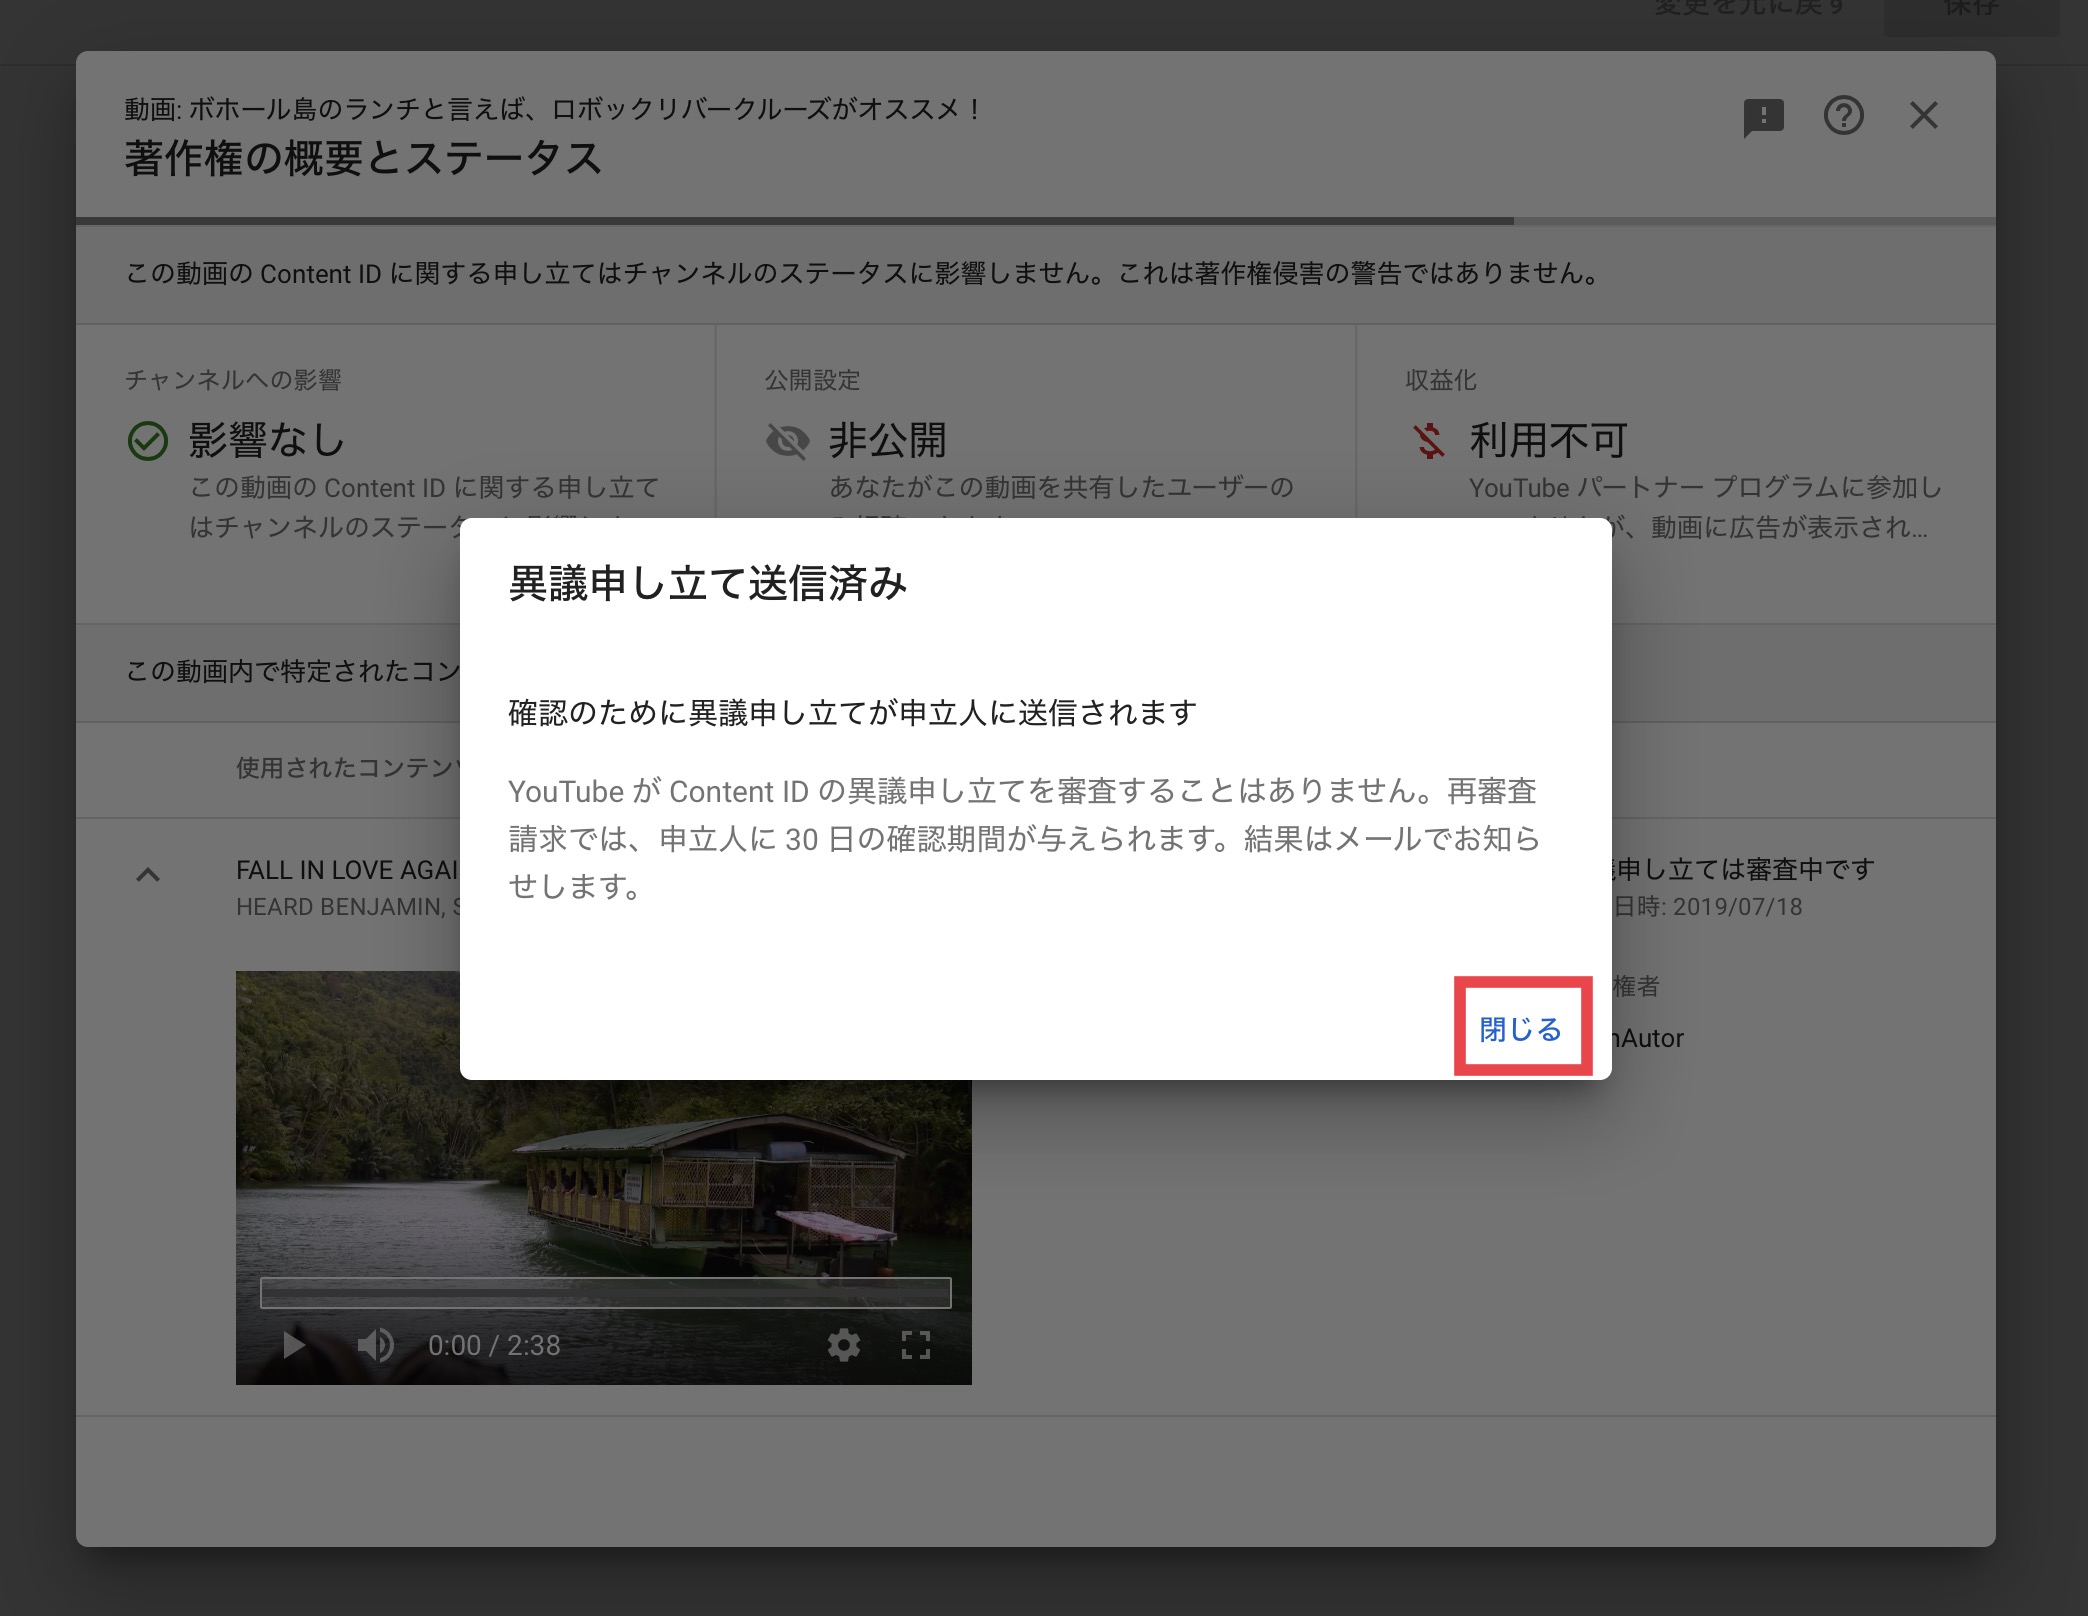The height and width of the screenshot is (1616, 2088).
Task: Click the 収益化 section heading
Action: pyautogui.click(x=1440, y=380)
